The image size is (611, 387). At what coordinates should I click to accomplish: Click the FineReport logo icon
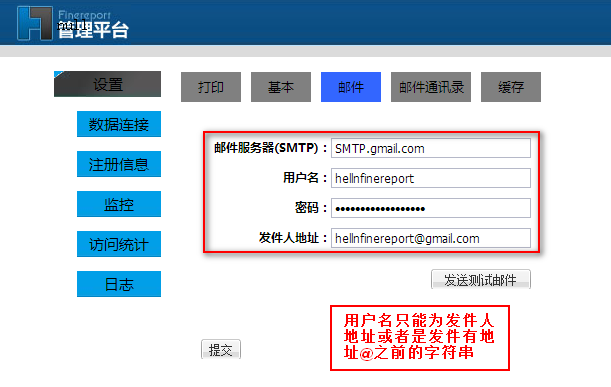pyautogui.click(x=35, y=23)
